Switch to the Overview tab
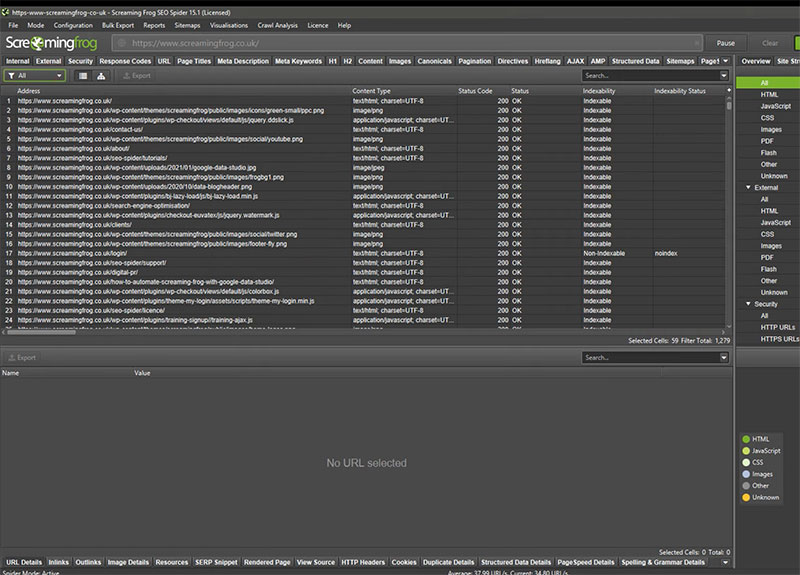This screenshot has width=800, height=575. pos(756,61)
